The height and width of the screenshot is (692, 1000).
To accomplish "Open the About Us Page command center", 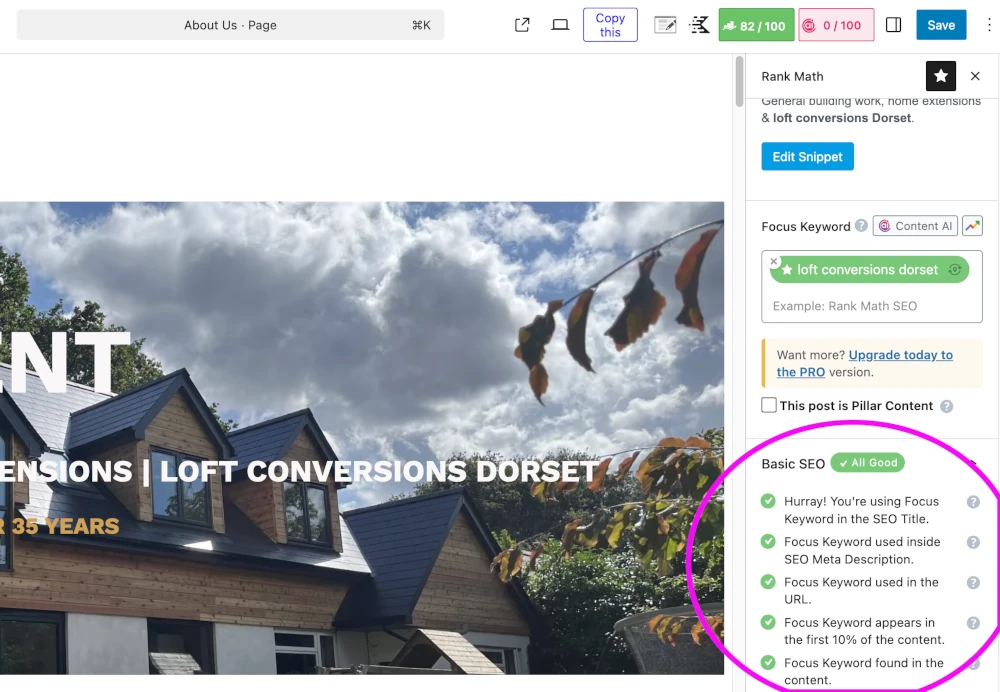I will (230, 25).
